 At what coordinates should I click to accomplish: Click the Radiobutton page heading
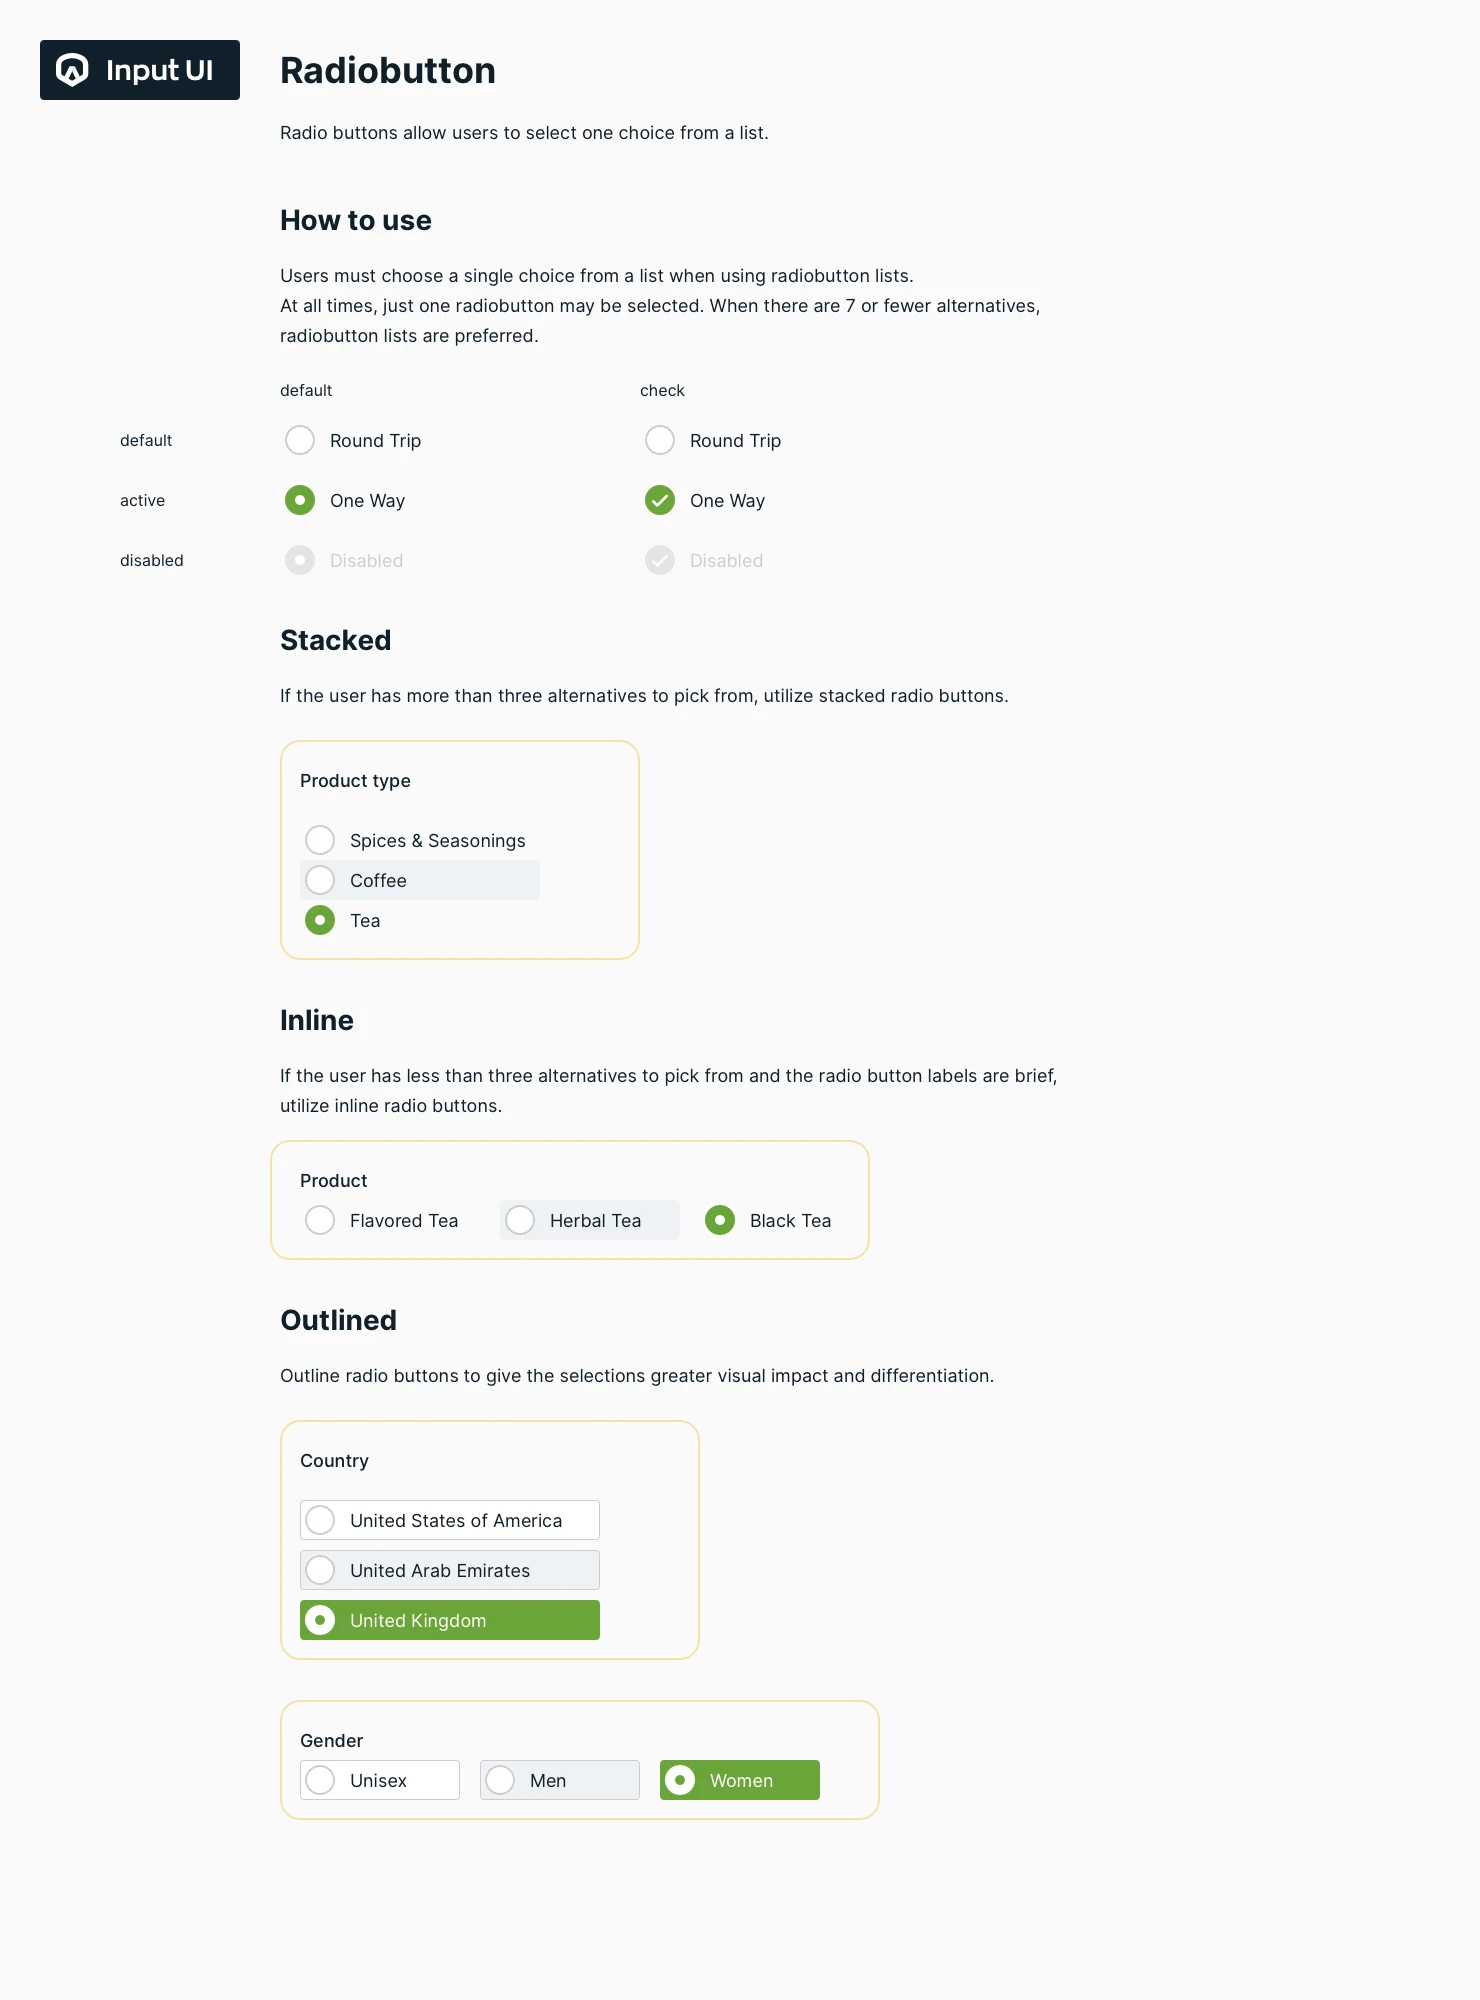(x=388, y=70)
